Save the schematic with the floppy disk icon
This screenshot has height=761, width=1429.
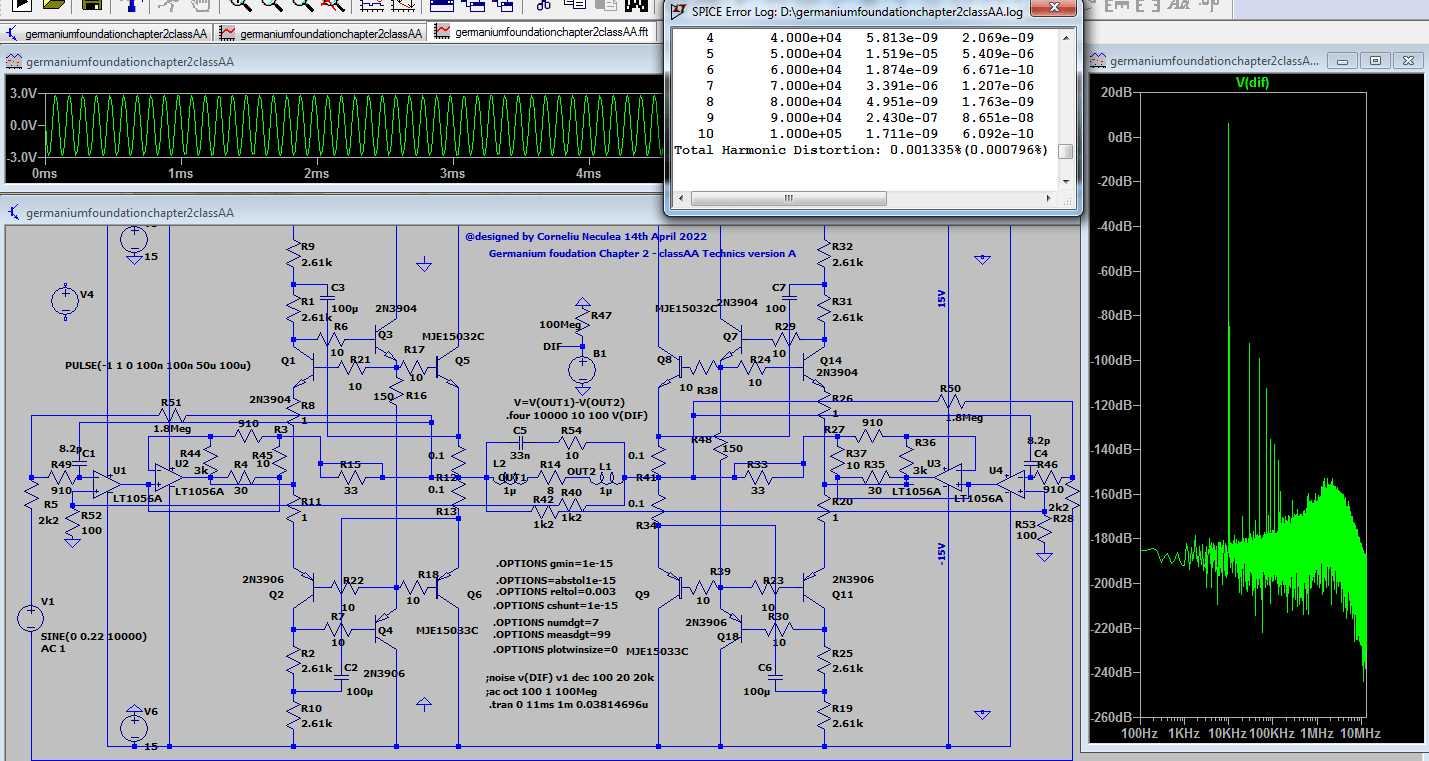click(x=91, y=5)
